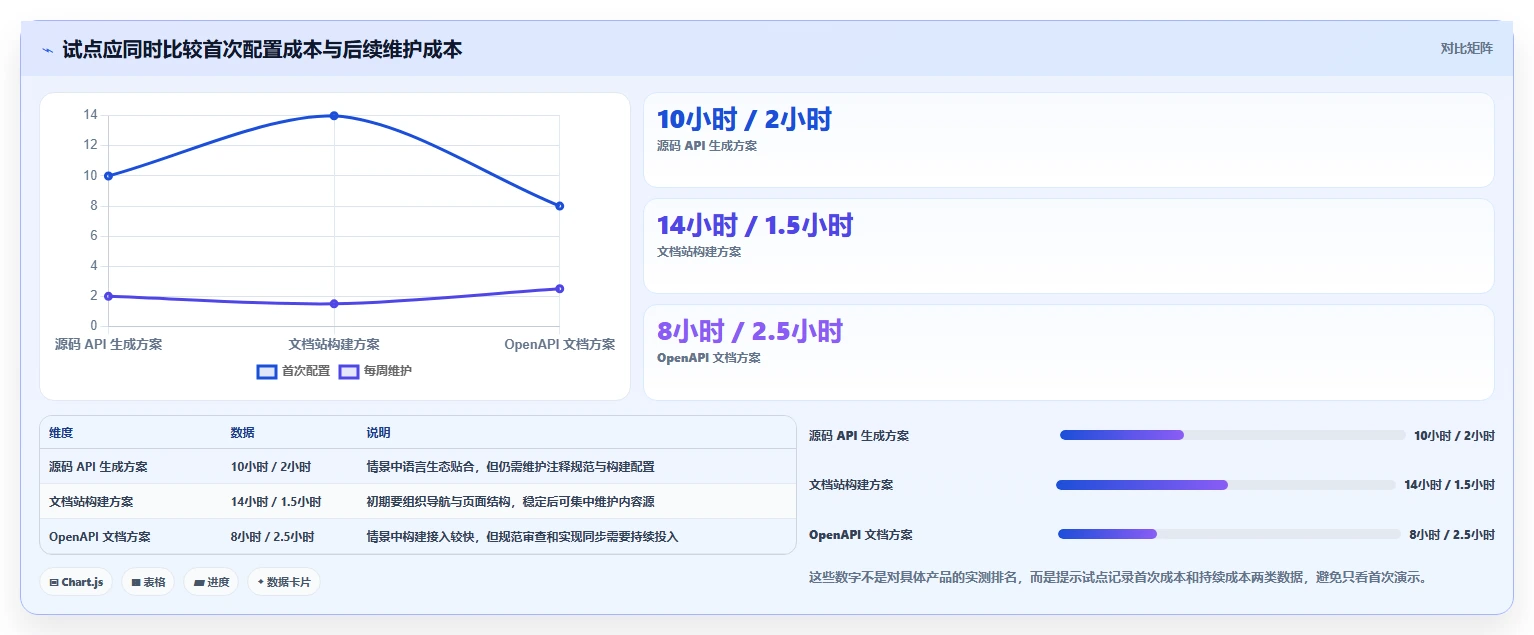Screen dimensions: 1534x635
Task: Click the OpenAPI 文档方案 progress bar
Action: tap(1229, 534)
